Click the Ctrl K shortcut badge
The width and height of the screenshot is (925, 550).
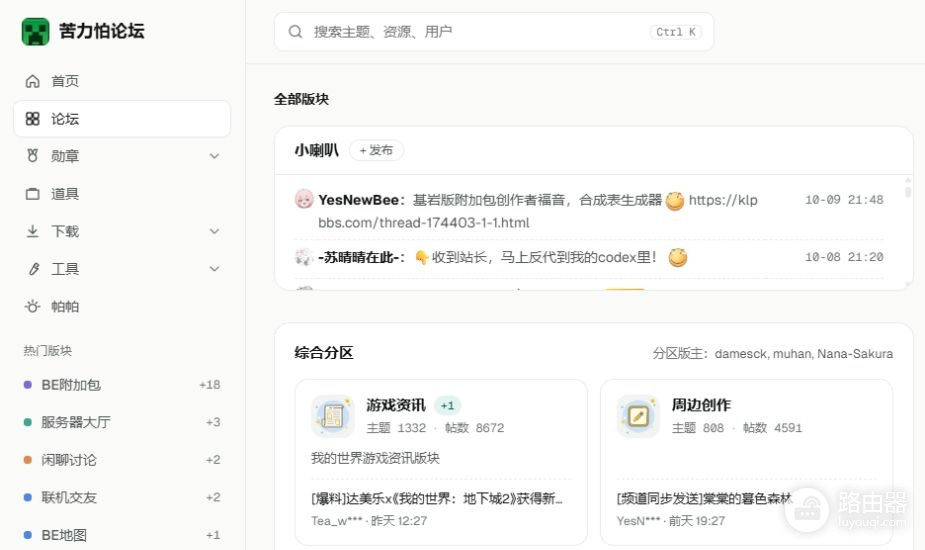tap(675, 32)
